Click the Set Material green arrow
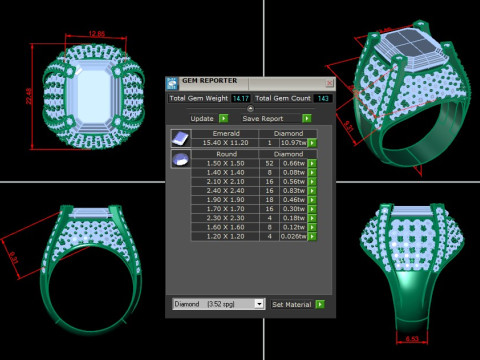 [320, 304]
